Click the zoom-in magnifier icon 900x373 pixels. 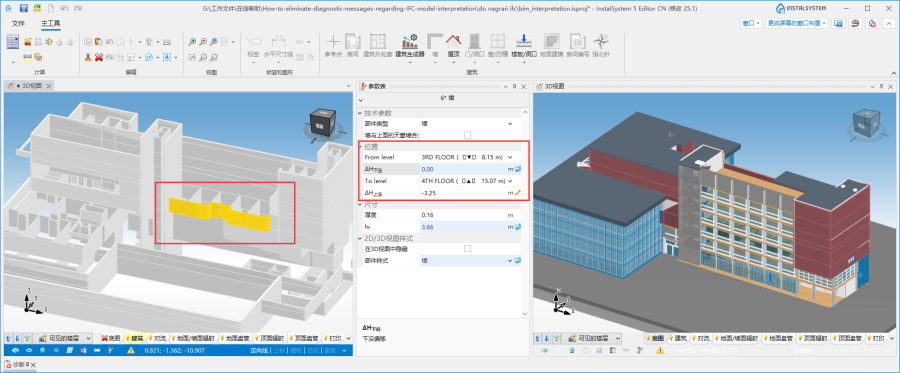point(192,42)
